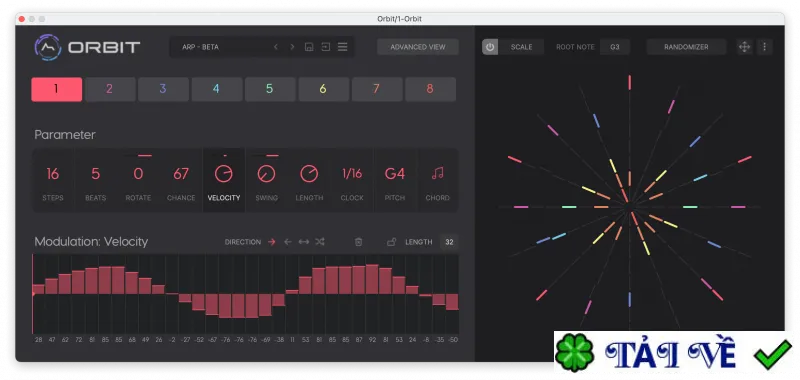
Task: Select orbit tab 1
Action: [57, 89]
